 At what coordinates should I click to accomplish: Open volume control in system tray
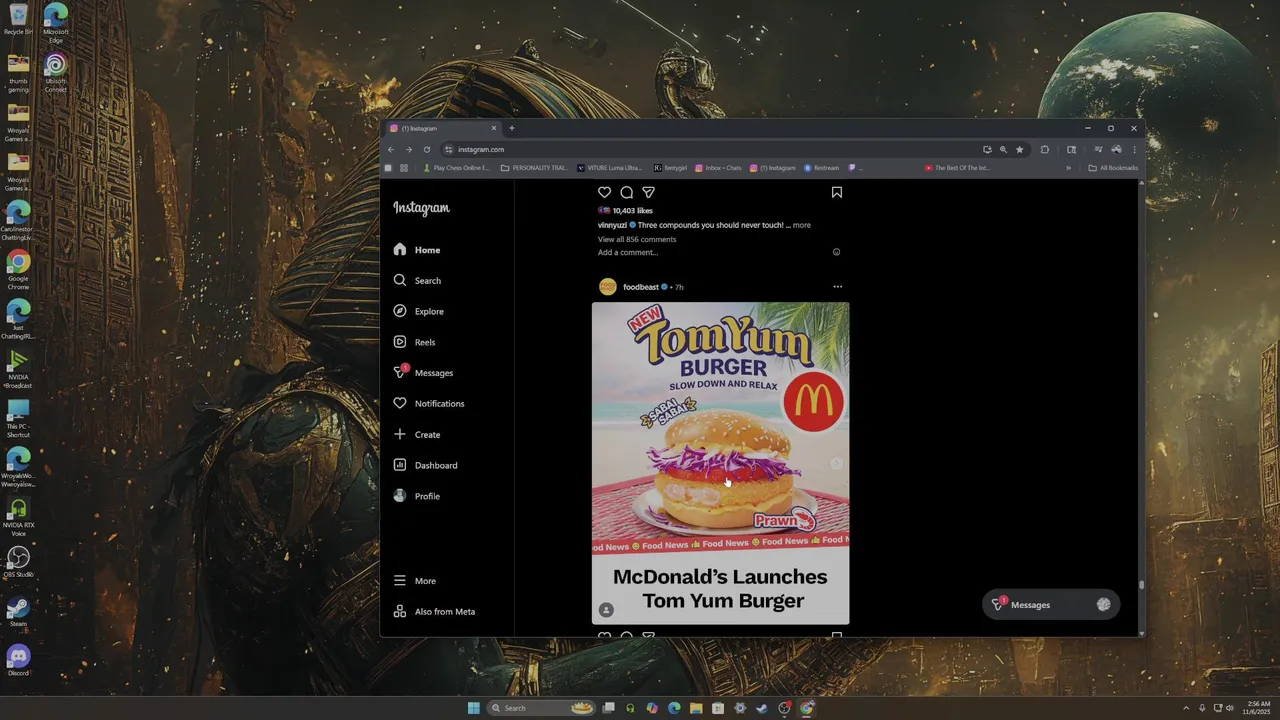1230,708
